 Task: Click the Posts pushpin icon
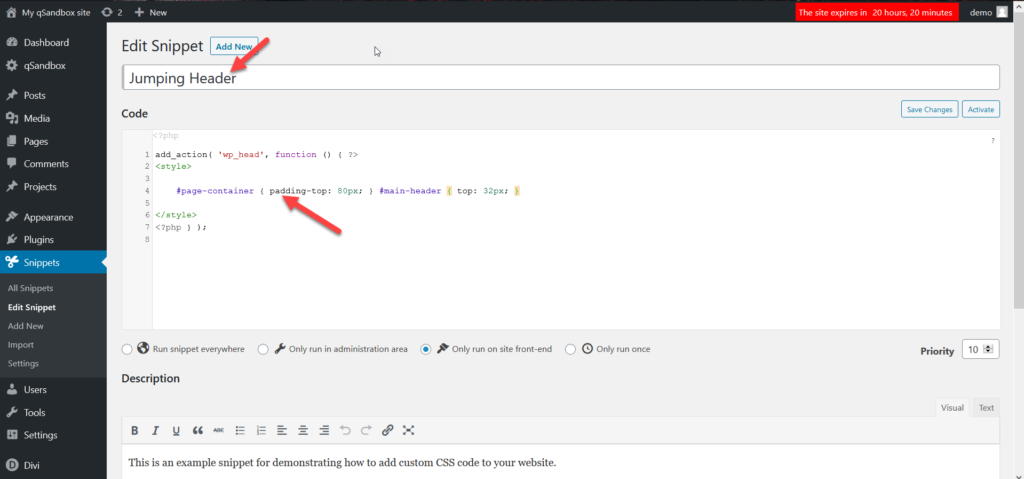coord(12,95)
